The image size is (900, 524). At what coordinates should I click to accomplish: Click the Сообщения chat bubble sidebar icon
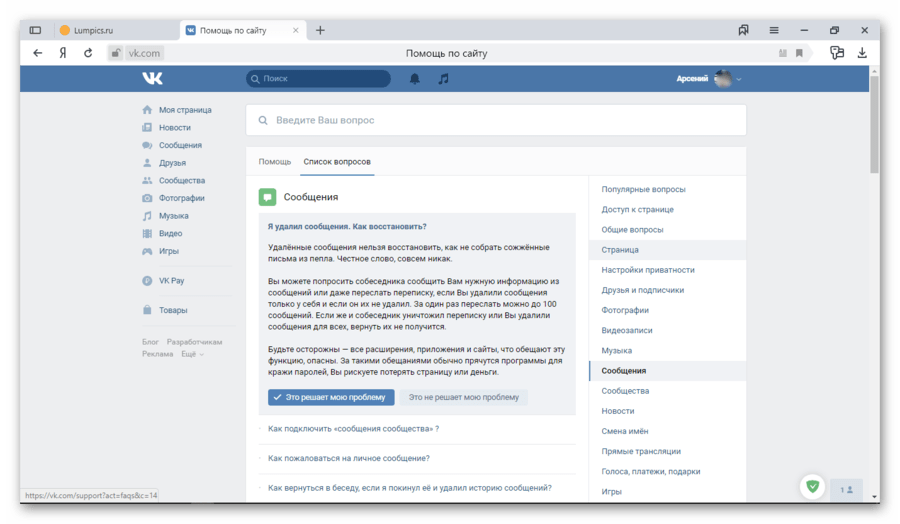tap(147, 145)
